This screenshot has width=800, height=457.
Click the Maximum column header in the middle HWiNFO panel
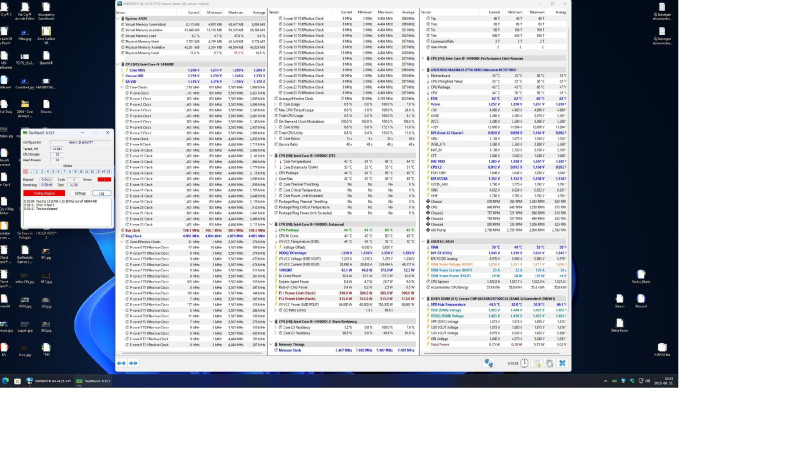(385, 12)
